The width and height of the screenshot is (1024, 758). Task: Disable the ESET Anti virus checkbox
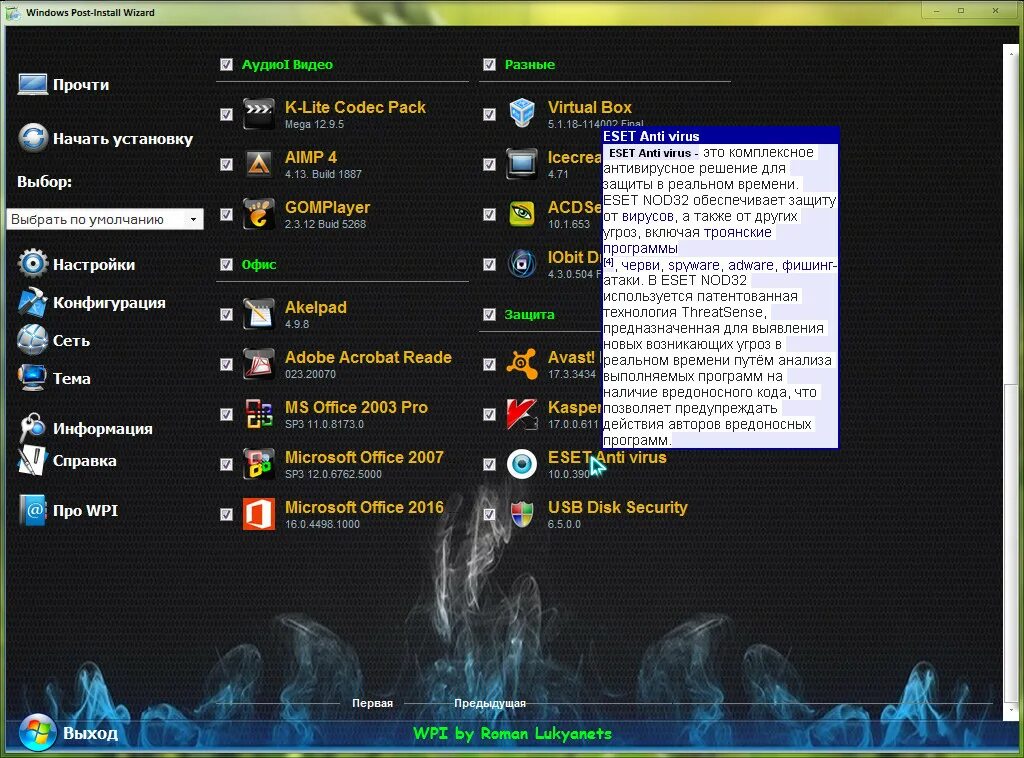(490, 464)
